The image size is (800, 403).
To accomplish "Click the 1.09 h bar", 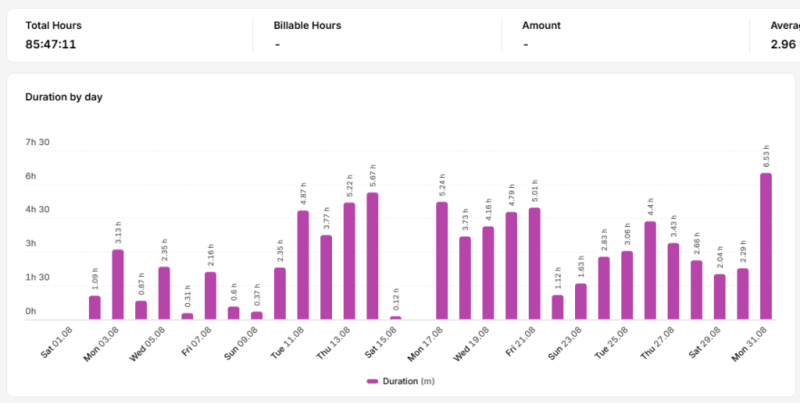I will (x=95, y=308).
